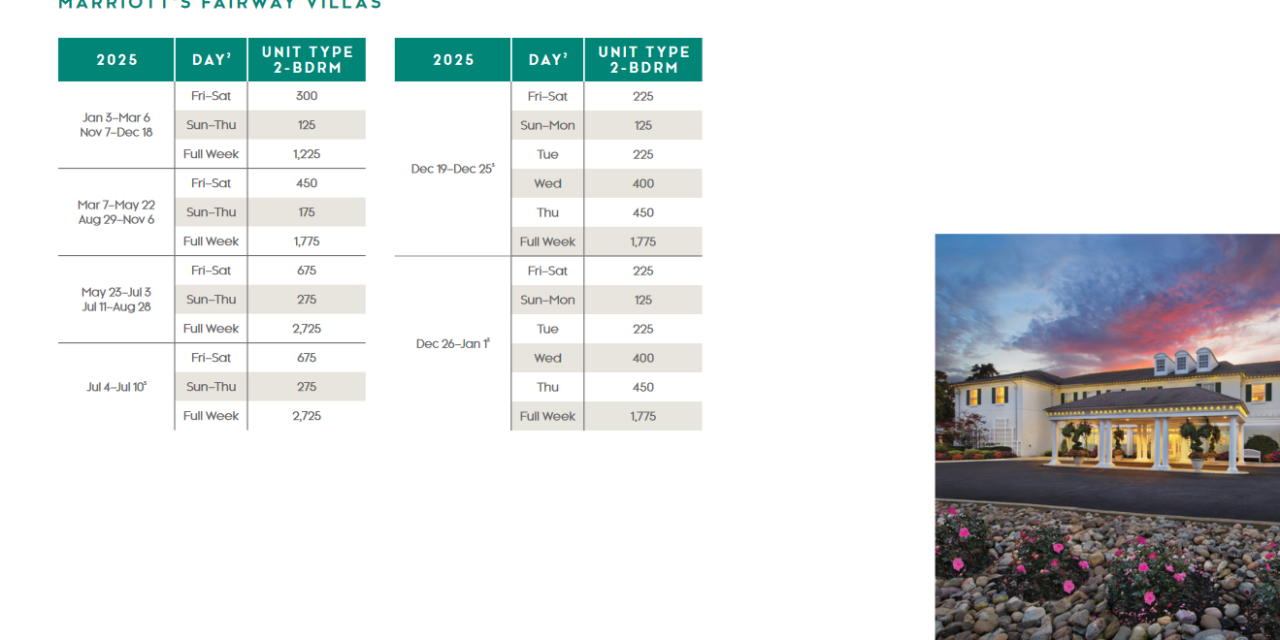The width and height of the screenshot is (1280, 640).
Task: Click the 675 value in the May 23–Jul 3 season
Action: point(307,270)
